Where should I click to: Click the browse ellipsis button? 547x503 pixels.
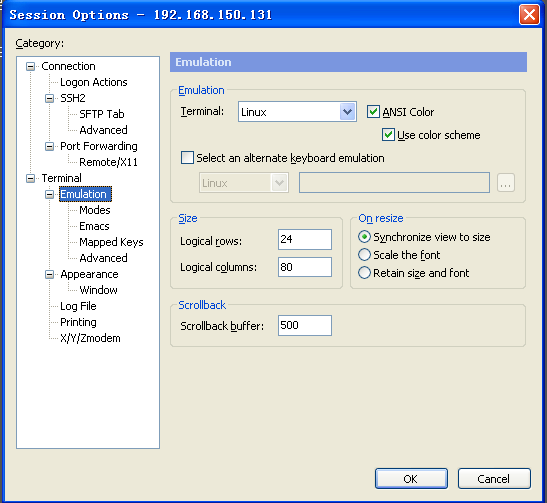pos(506,183)
